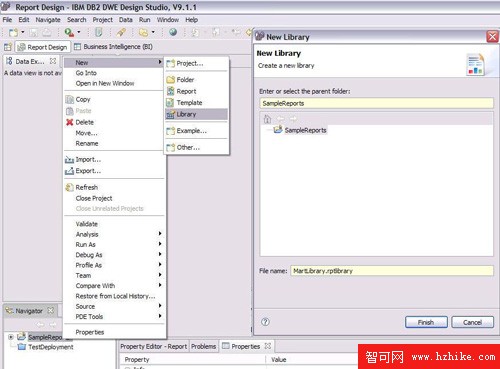Screen dimensions: 500x369
Task: Switch to Property Editor - Report tab
Action: coord(153,347)
